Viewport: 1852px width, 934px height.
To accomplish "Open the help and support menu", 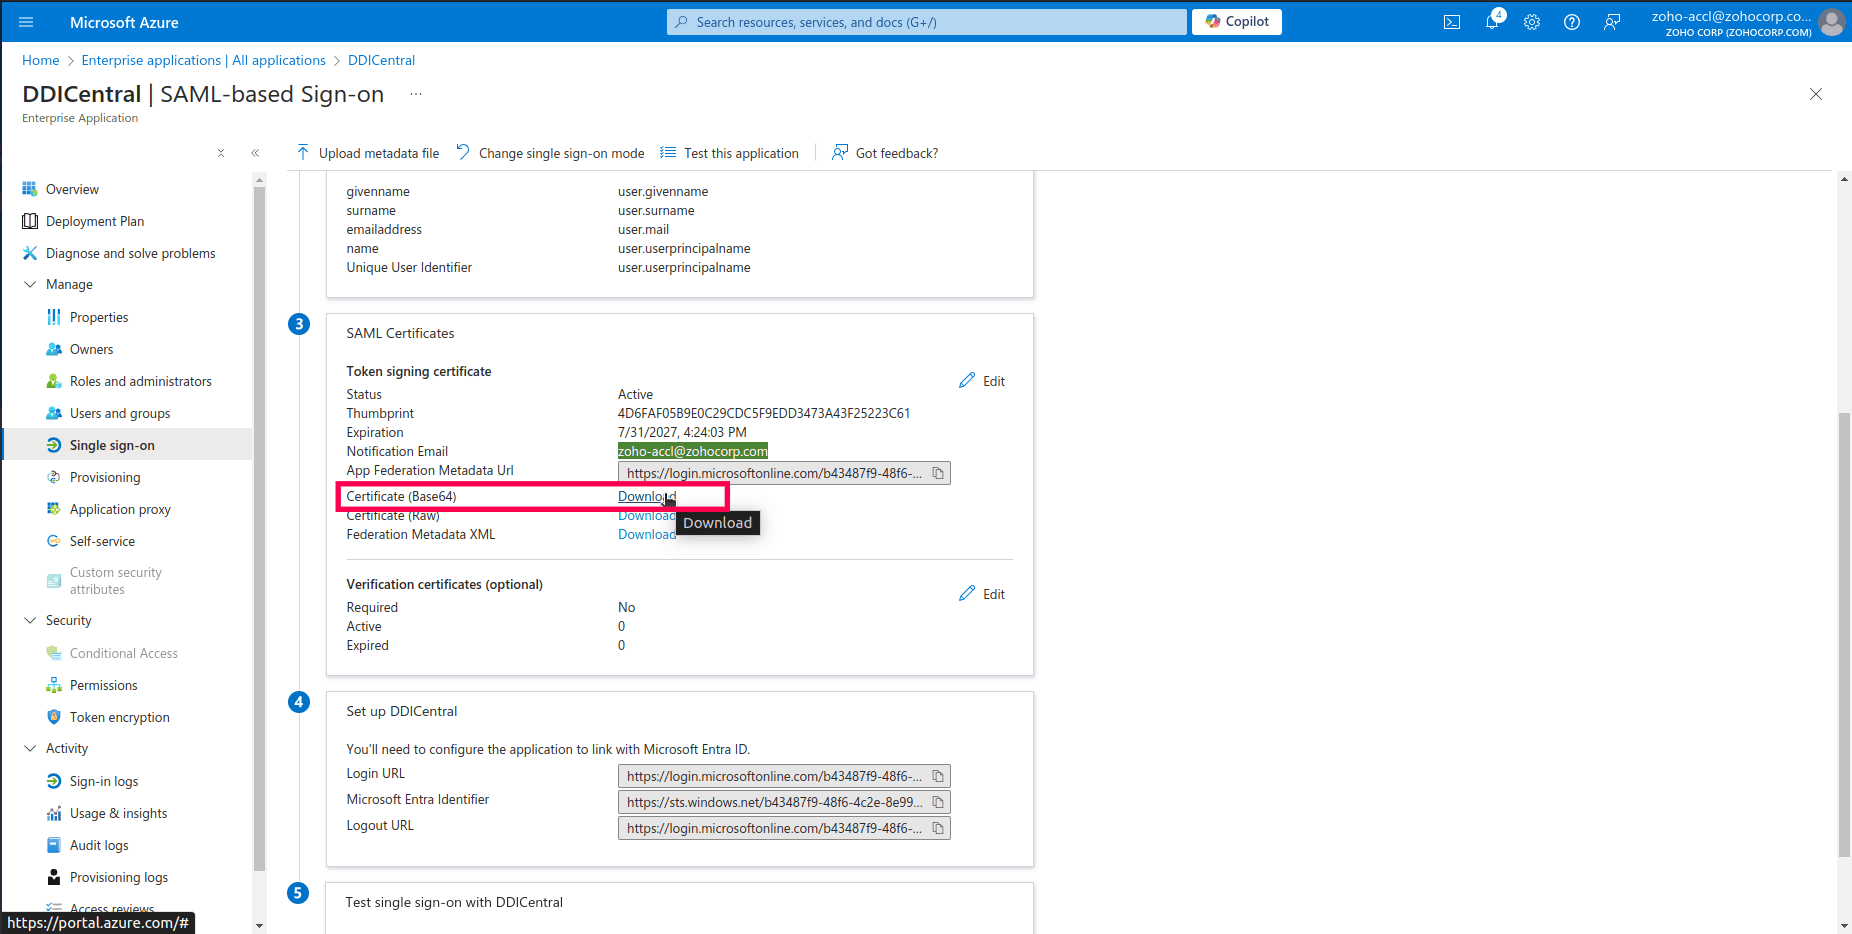I will coord(1571,21).
